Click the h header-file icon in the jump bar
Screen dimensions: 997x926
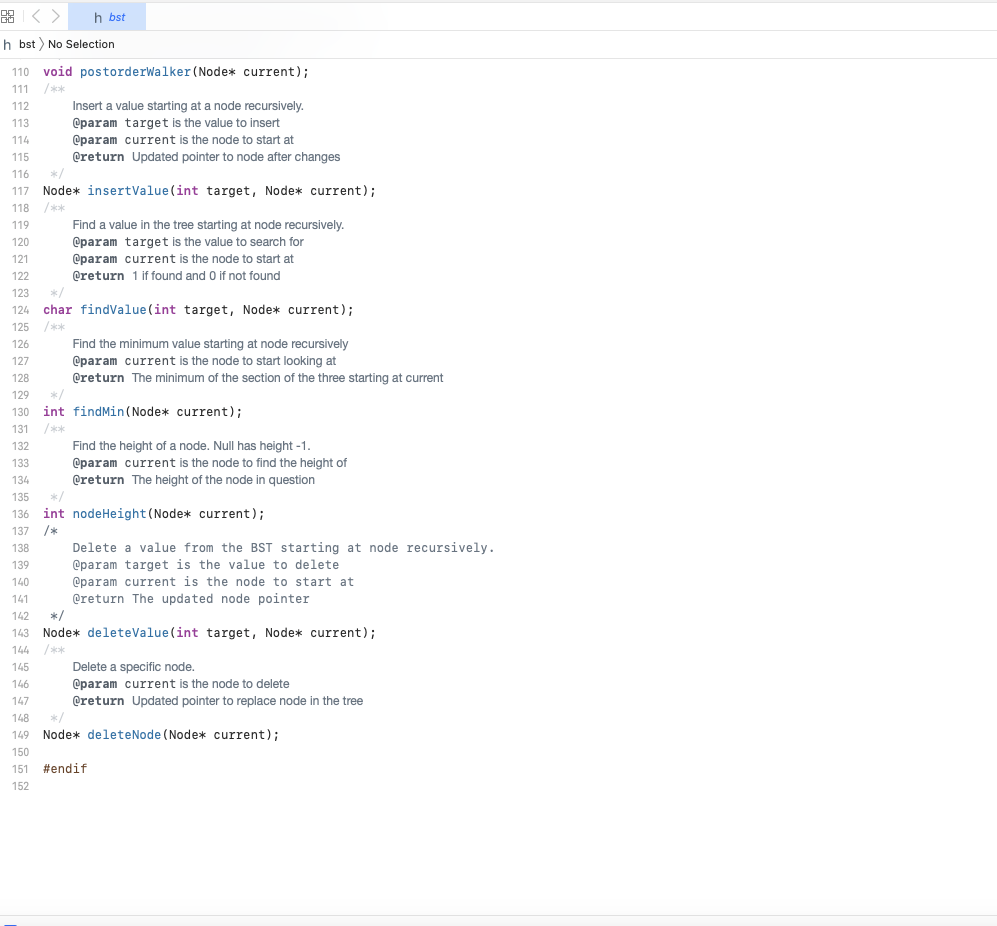click(x=7, y=44)
